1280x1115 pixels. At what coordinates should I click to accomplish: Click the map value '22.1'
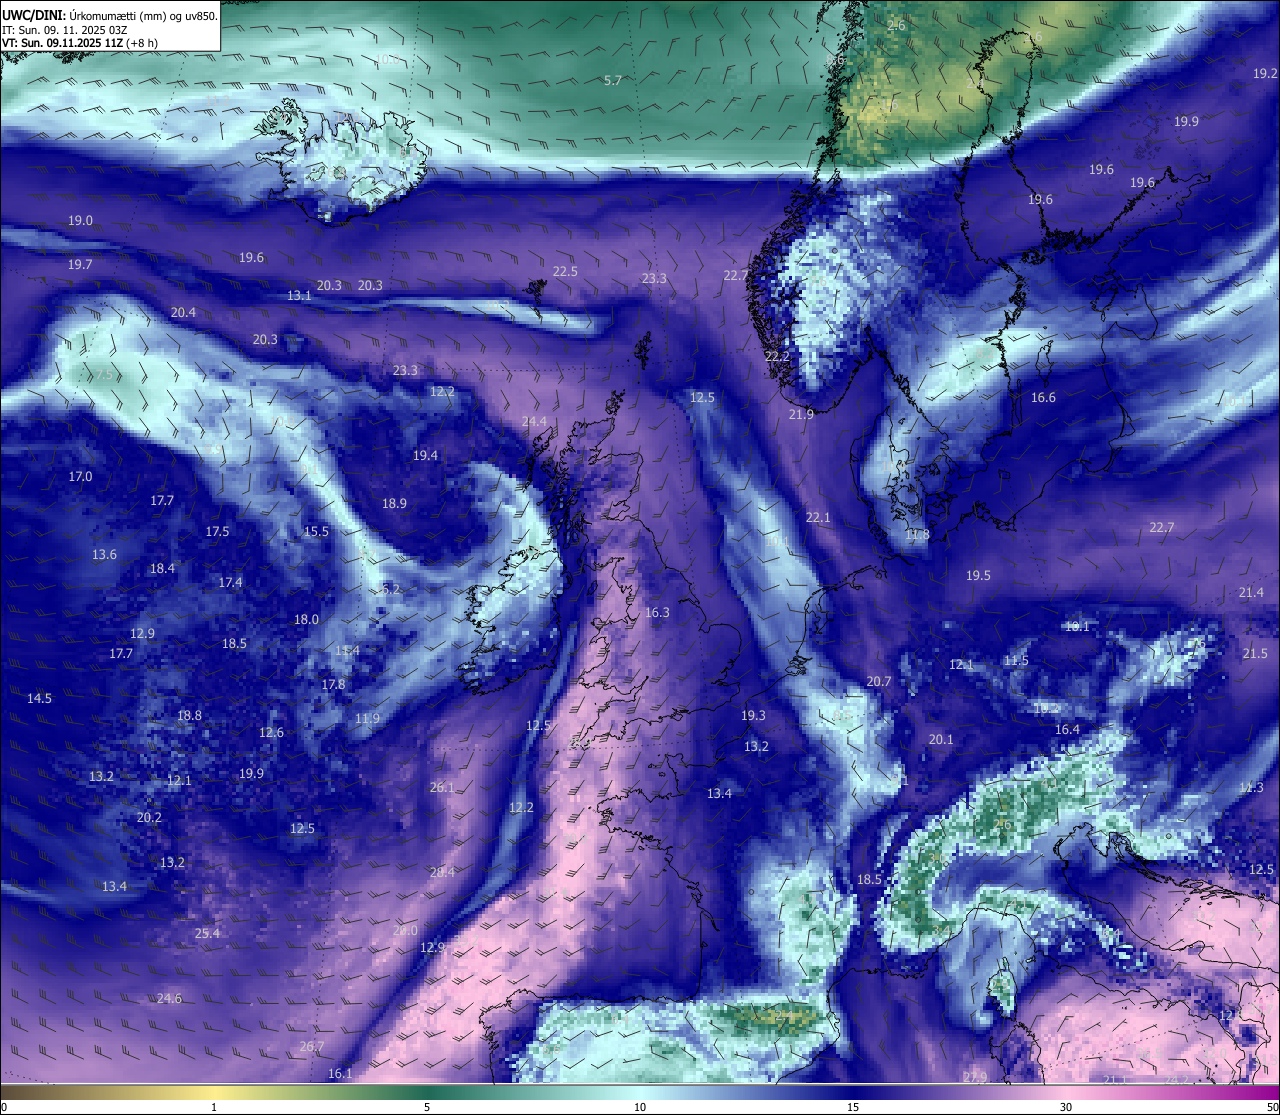tap(818, 517)
